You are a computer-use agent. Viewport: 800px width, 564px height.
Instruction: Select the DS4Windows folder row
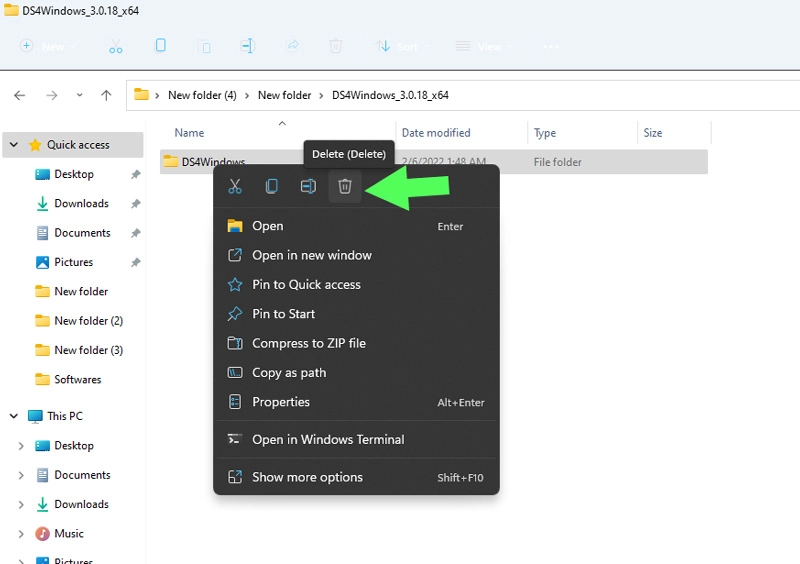coord(434,162)
